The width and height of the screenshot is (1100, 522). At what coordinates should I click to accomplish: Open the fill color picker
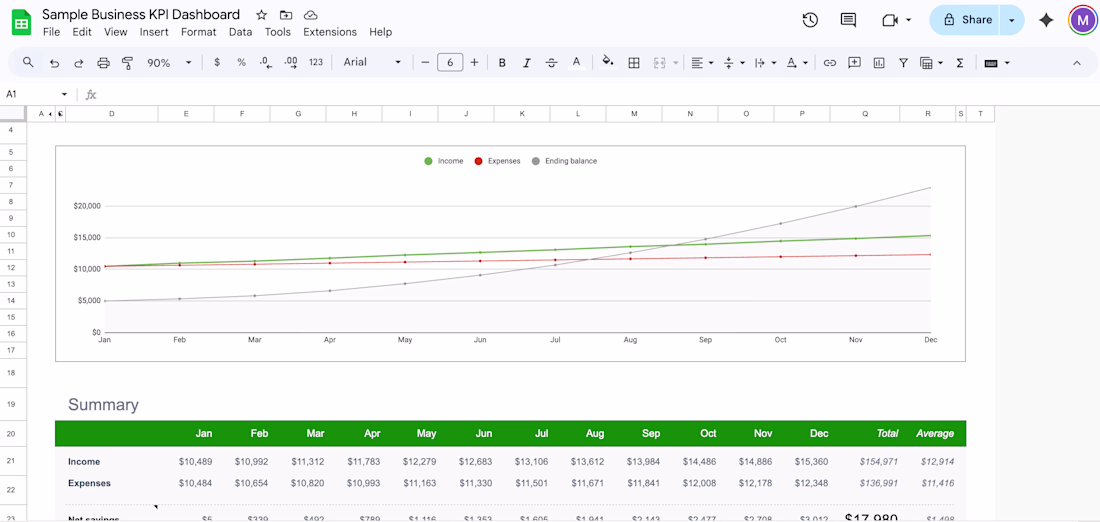point(608,62)
